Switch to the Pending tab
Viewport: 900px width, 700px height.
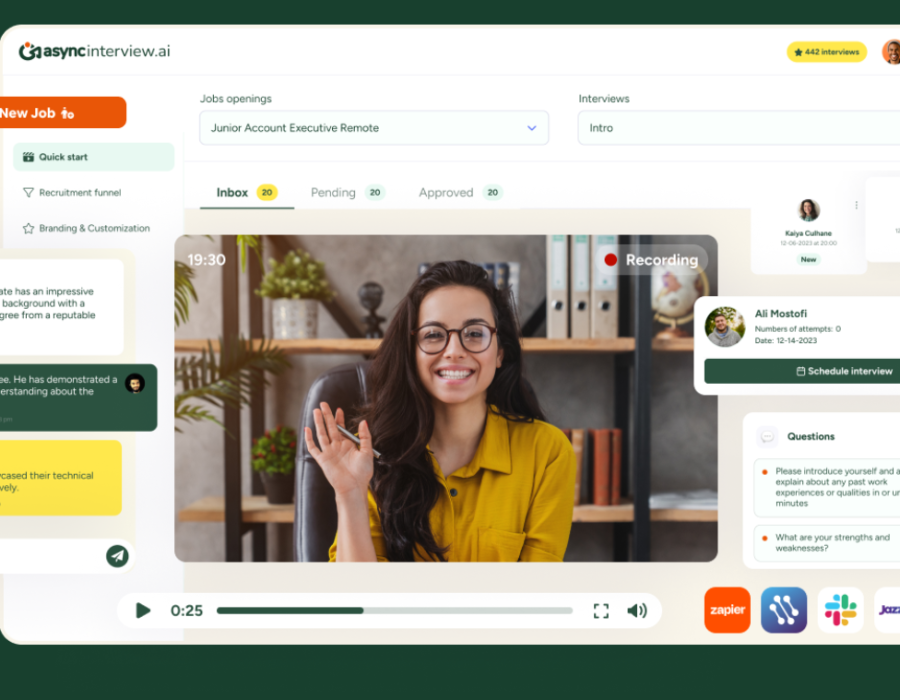[333, 192]
